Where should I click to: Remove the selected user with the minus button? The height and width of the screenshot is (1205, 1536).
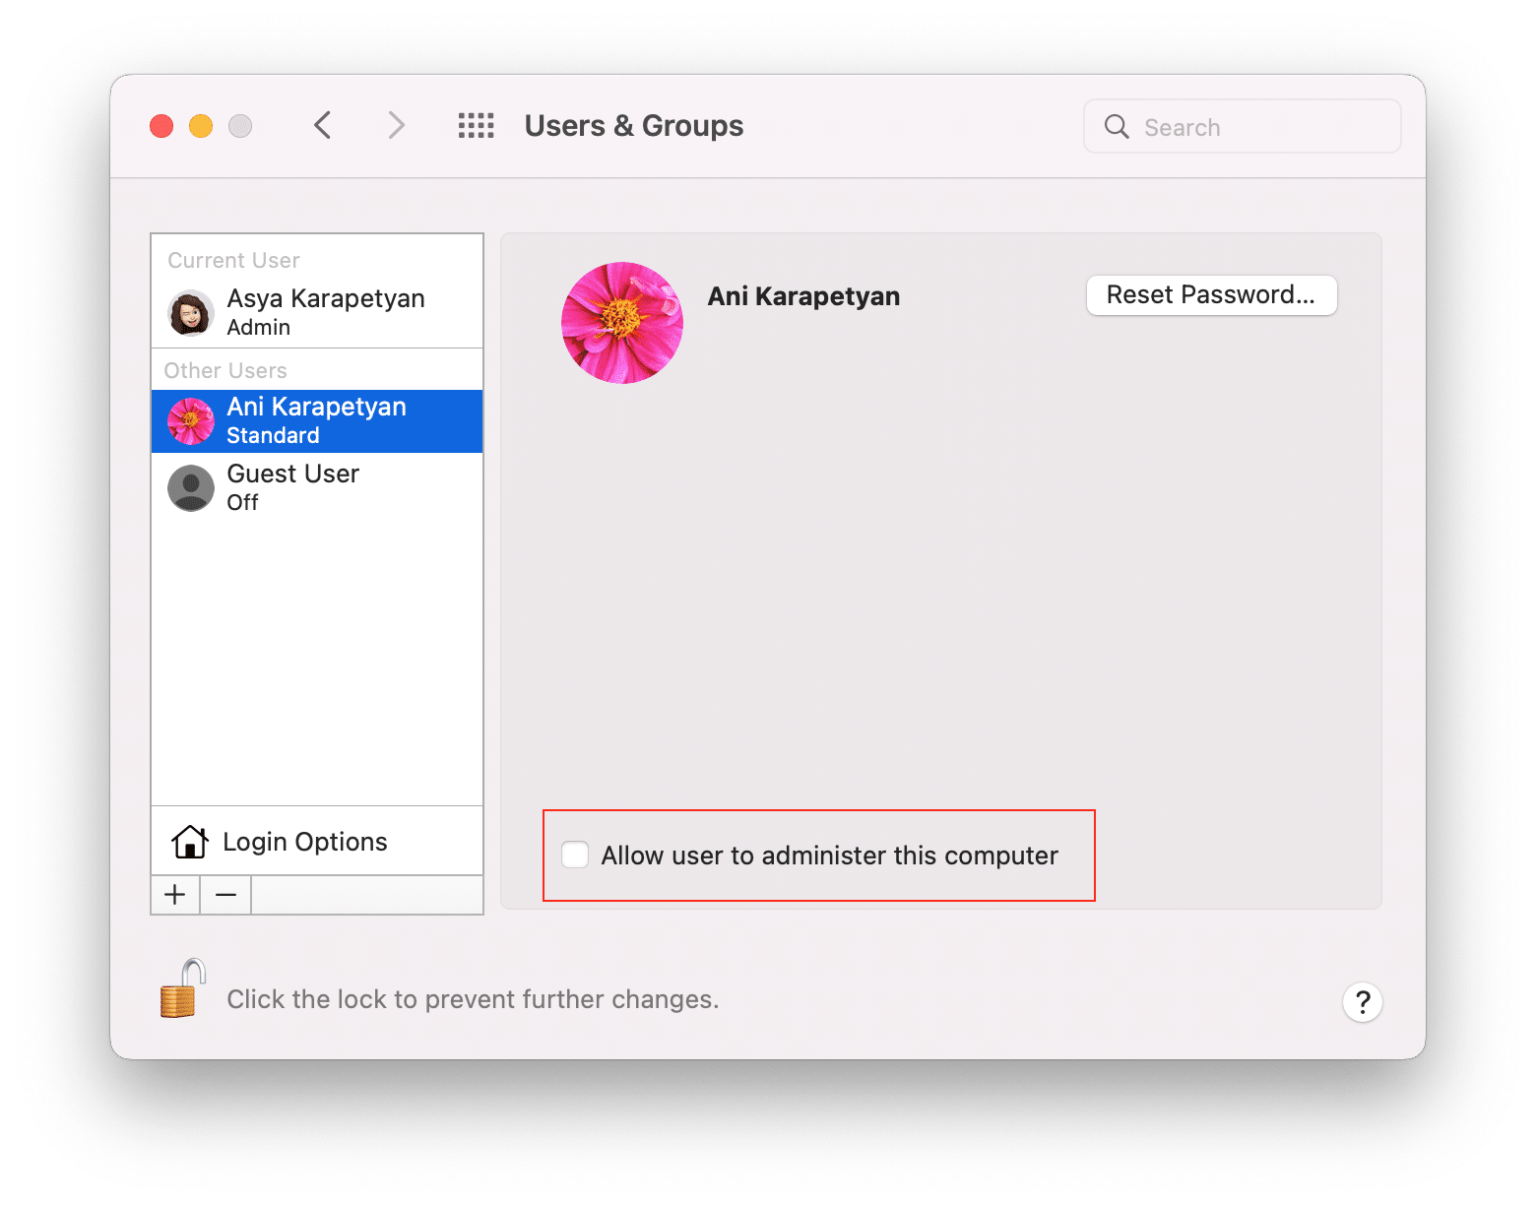(x=226, y=895)
